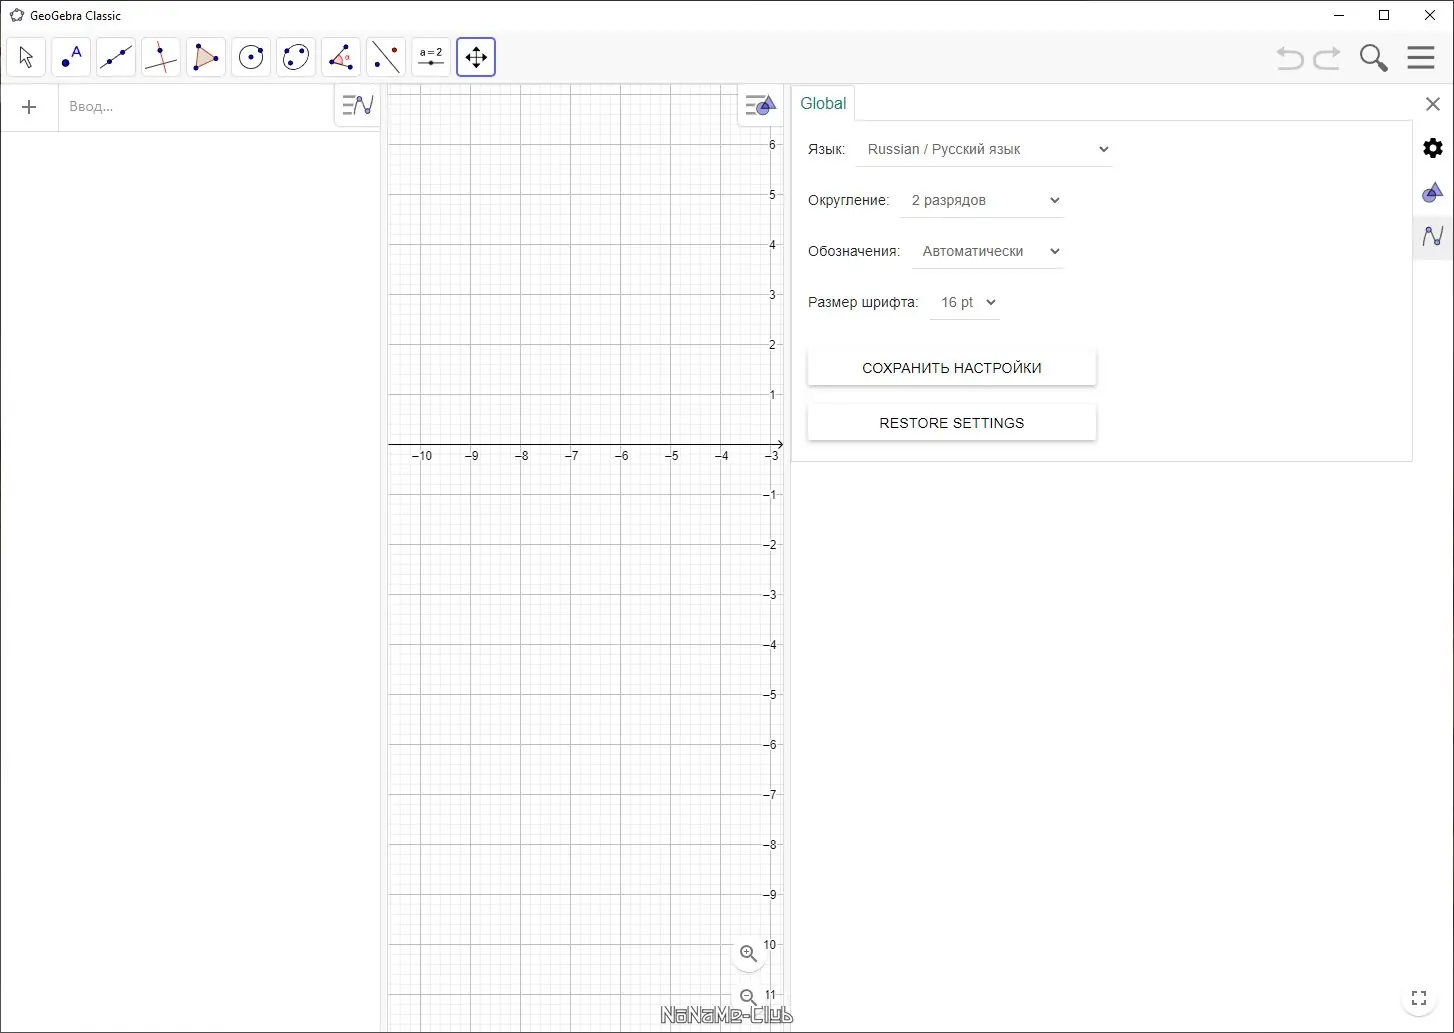Click the RESTORE SETTINGS button
1454x1033 pixels.
point(952,423)
